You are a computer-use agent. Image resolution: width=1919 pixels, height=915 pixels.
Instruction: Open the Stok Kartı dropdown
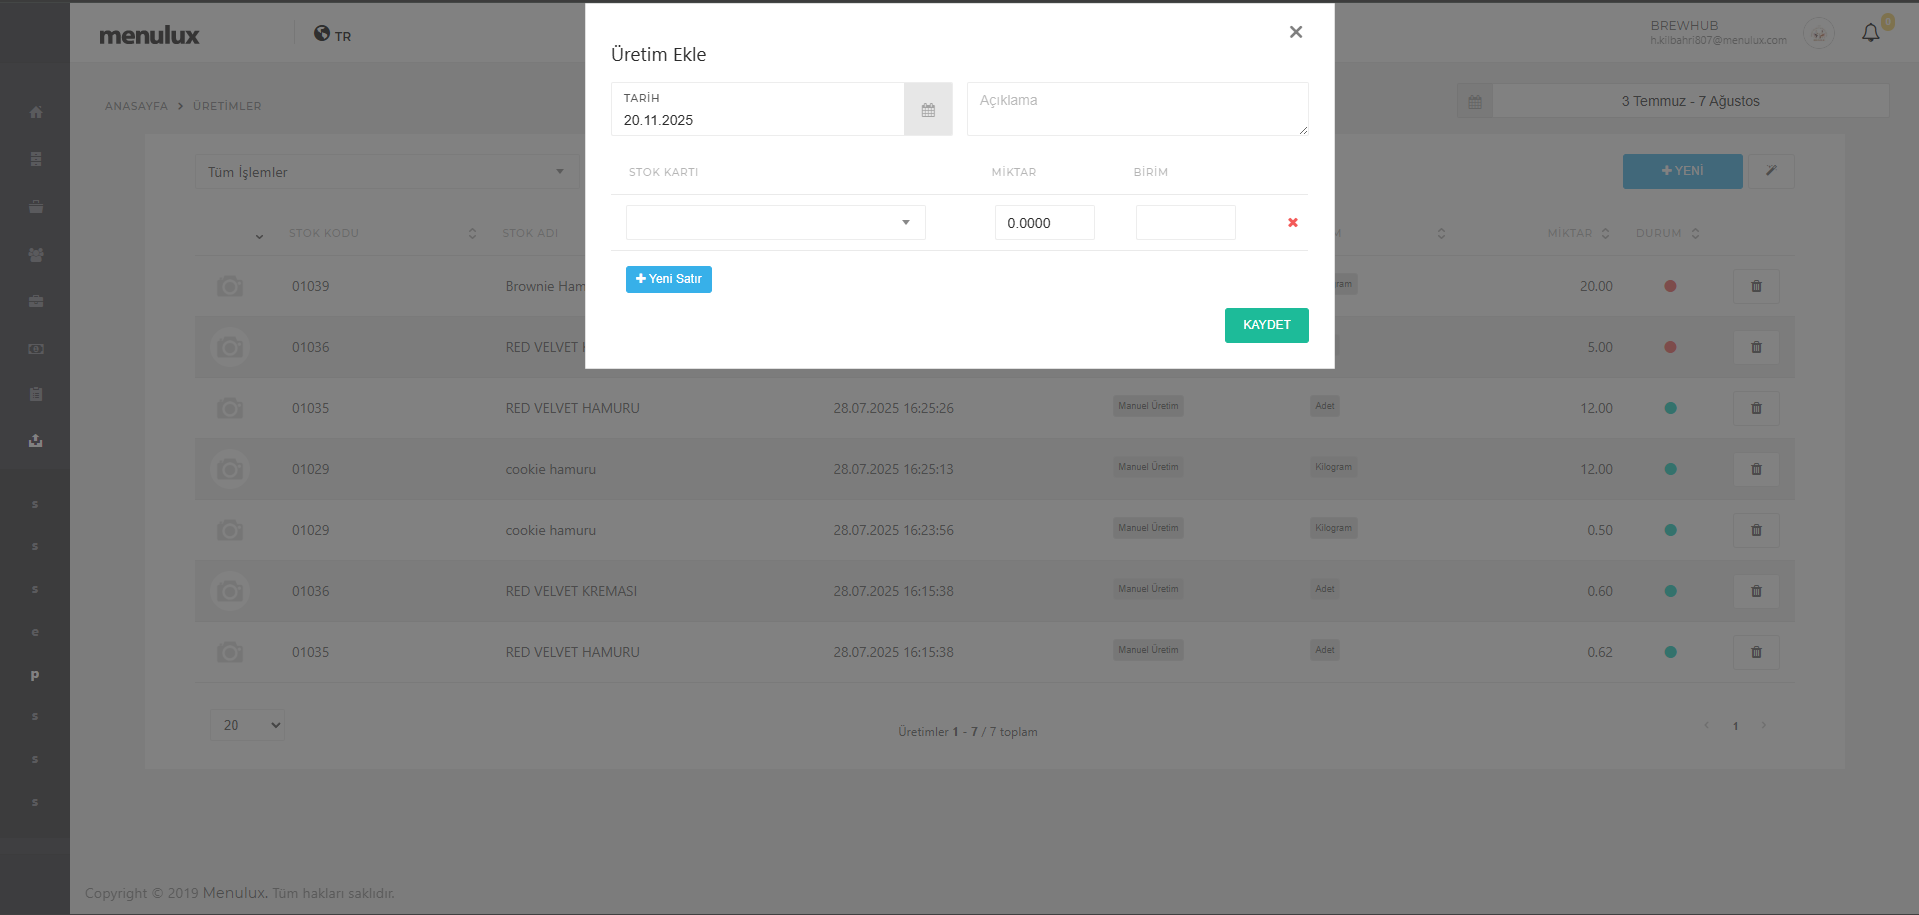[775, 223]
